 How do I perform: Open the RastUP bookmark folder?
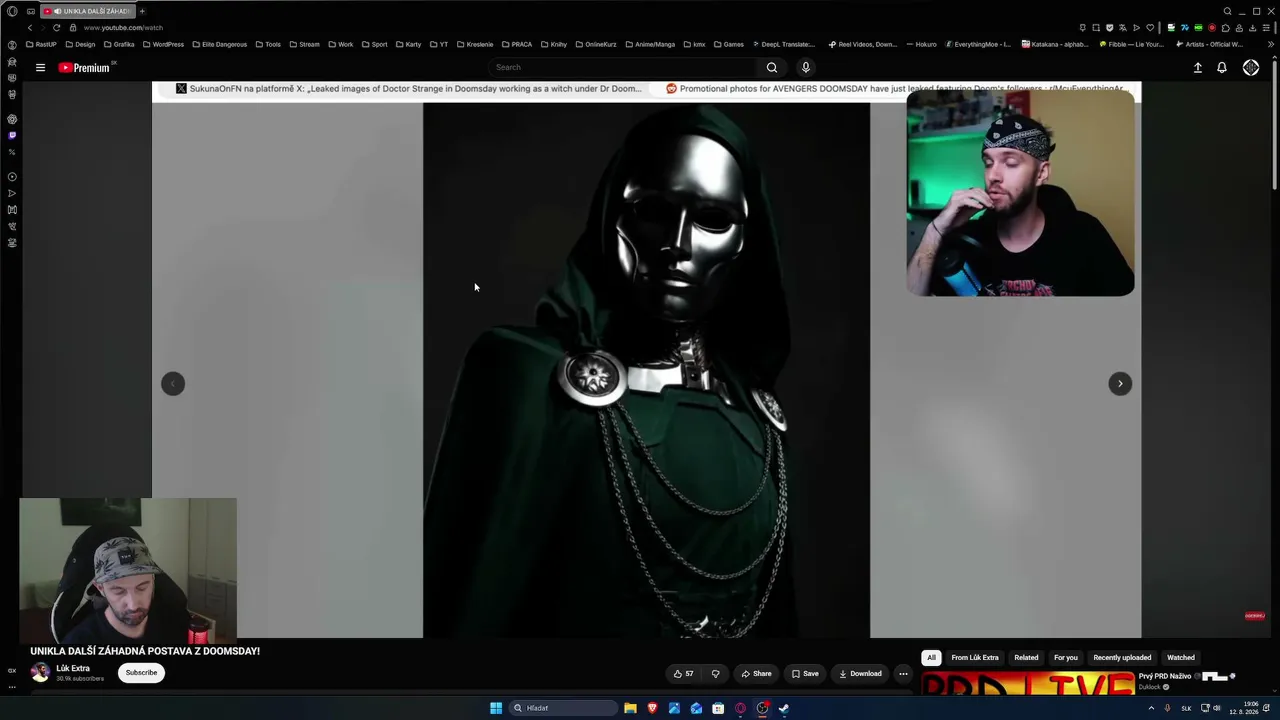42,45
